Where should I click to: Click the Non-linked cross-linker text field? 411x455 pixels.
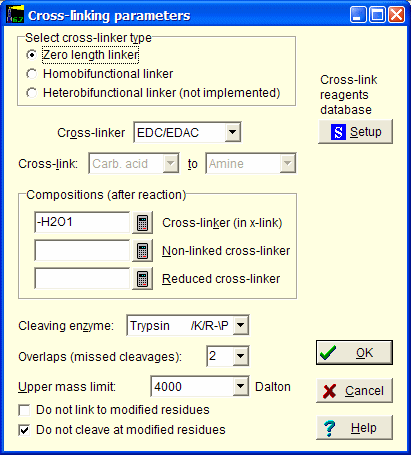click(82, 250)
